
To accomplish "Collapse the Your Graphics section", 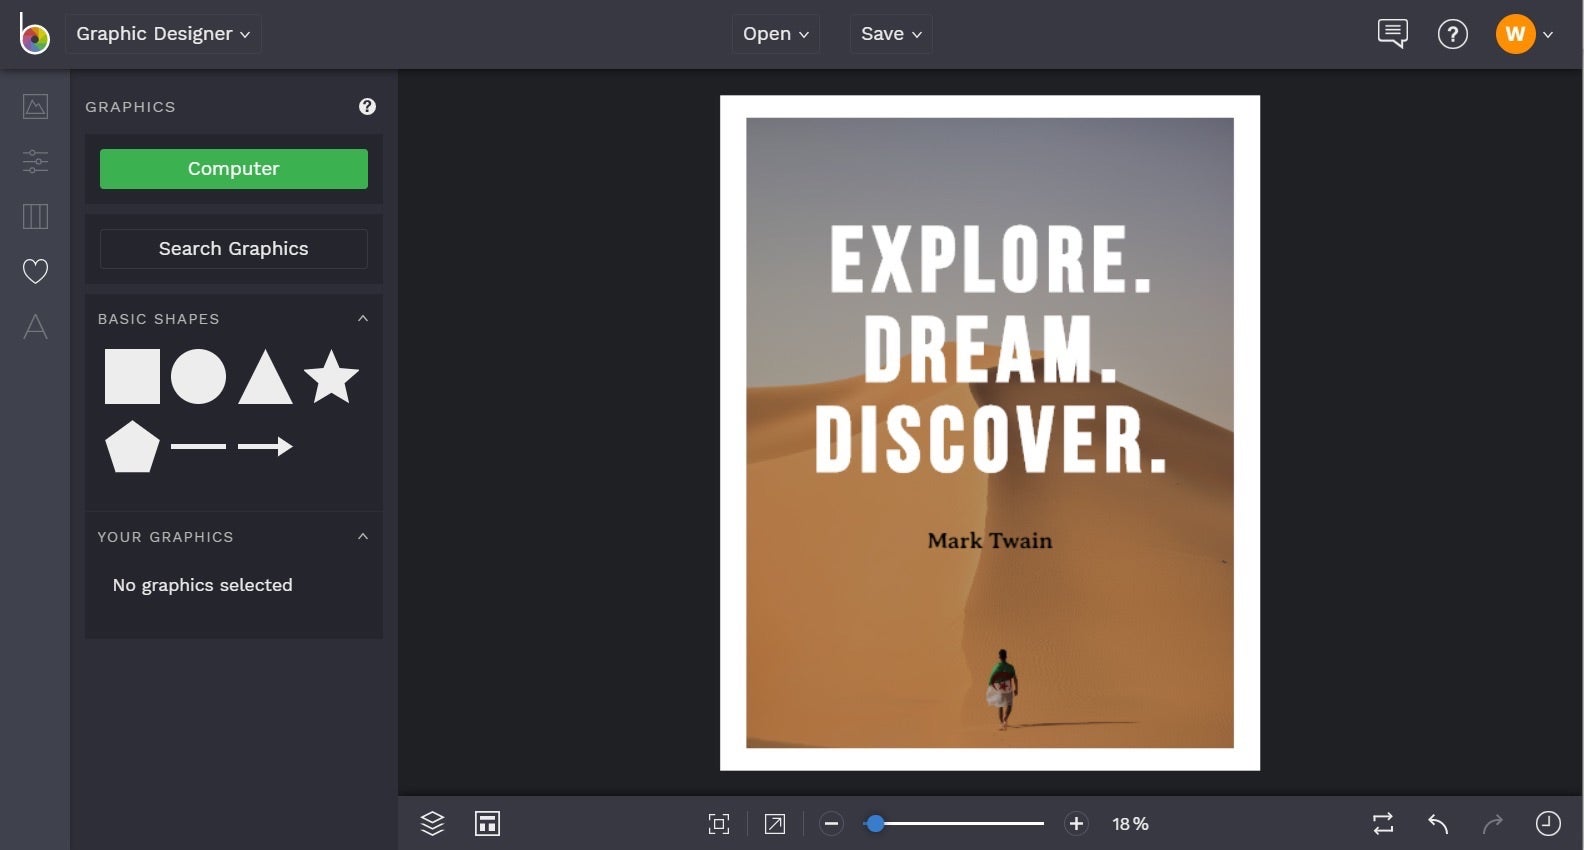I will pyautogui.click(x=363, y=536).
